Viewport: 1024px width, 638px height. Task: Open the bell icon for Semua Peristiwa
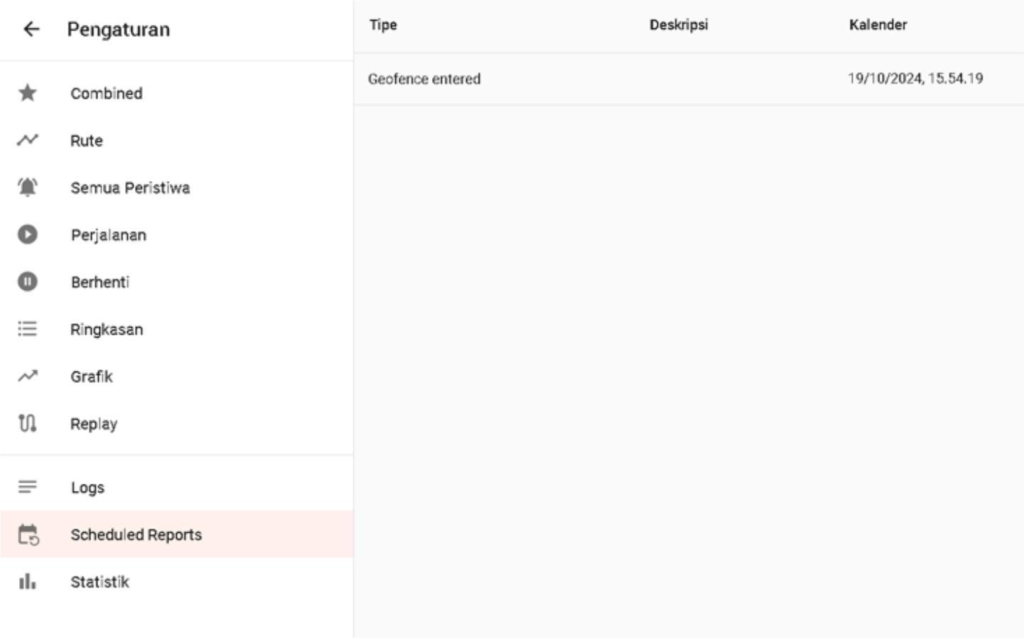tap(28, 188)
